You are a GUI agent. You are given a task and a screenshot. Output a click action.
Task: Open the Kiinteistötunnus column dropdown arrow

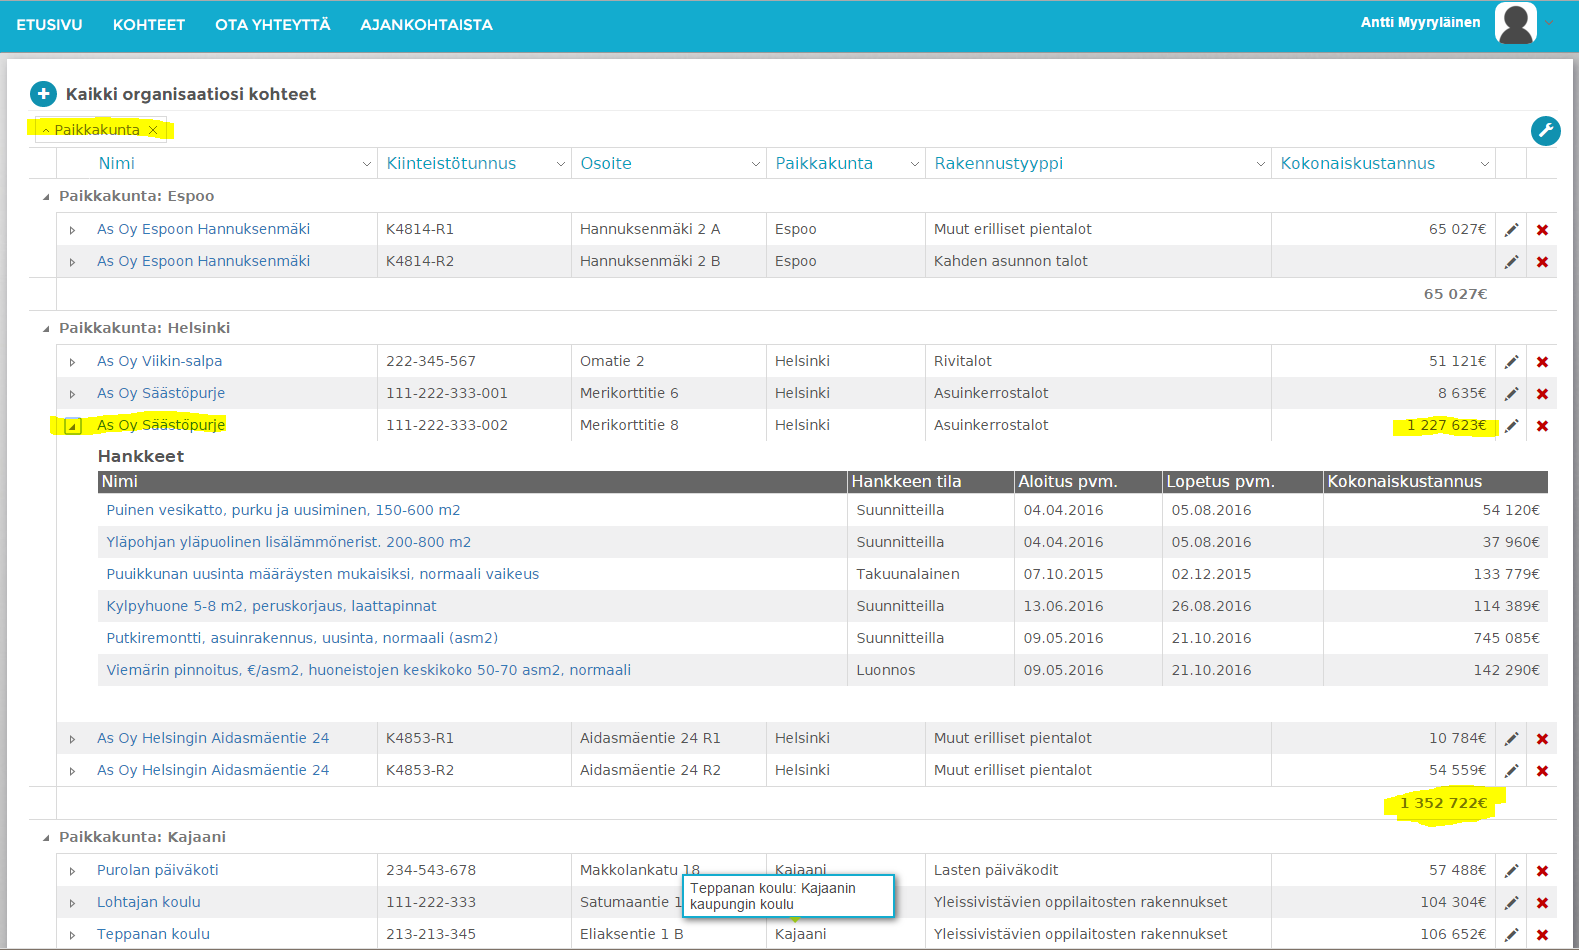tap(560, 164)
